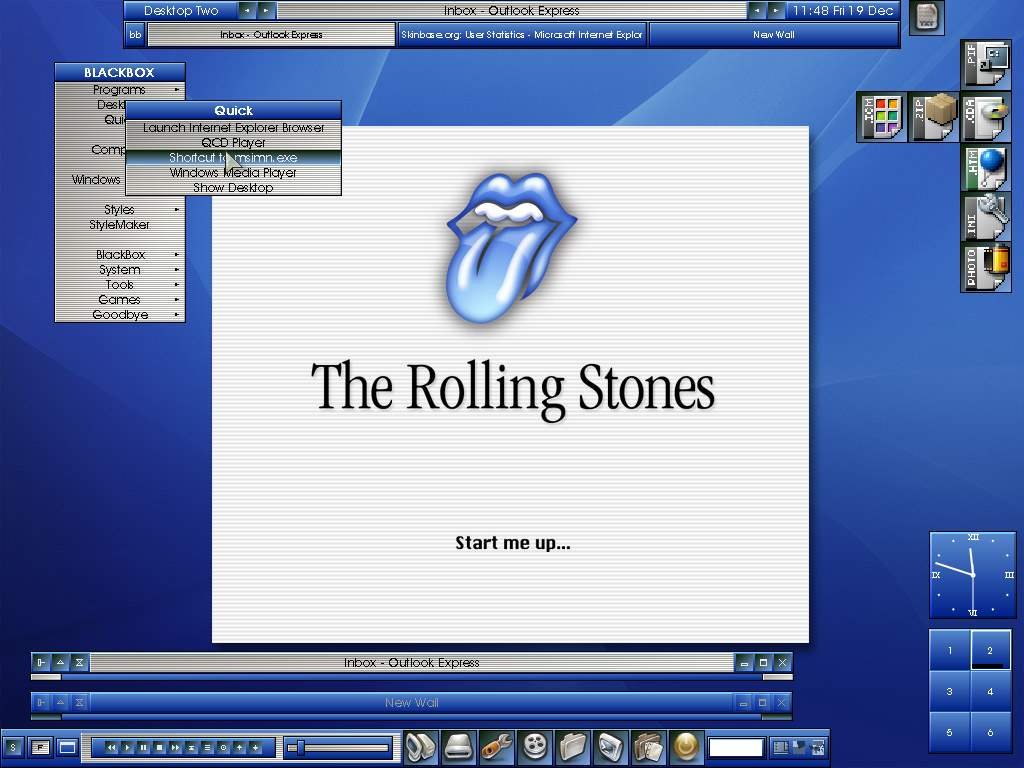Click the up-arrow button on Inbox title bar
This screenshot has height=768, width=1024.
(x=60, y=663)
